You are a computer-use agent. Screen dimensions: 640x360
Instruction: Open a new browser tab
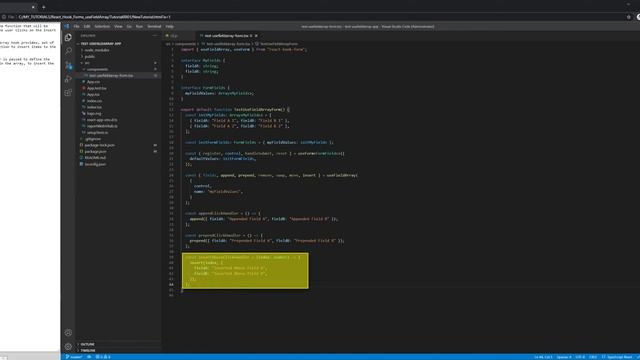point(44,7)
